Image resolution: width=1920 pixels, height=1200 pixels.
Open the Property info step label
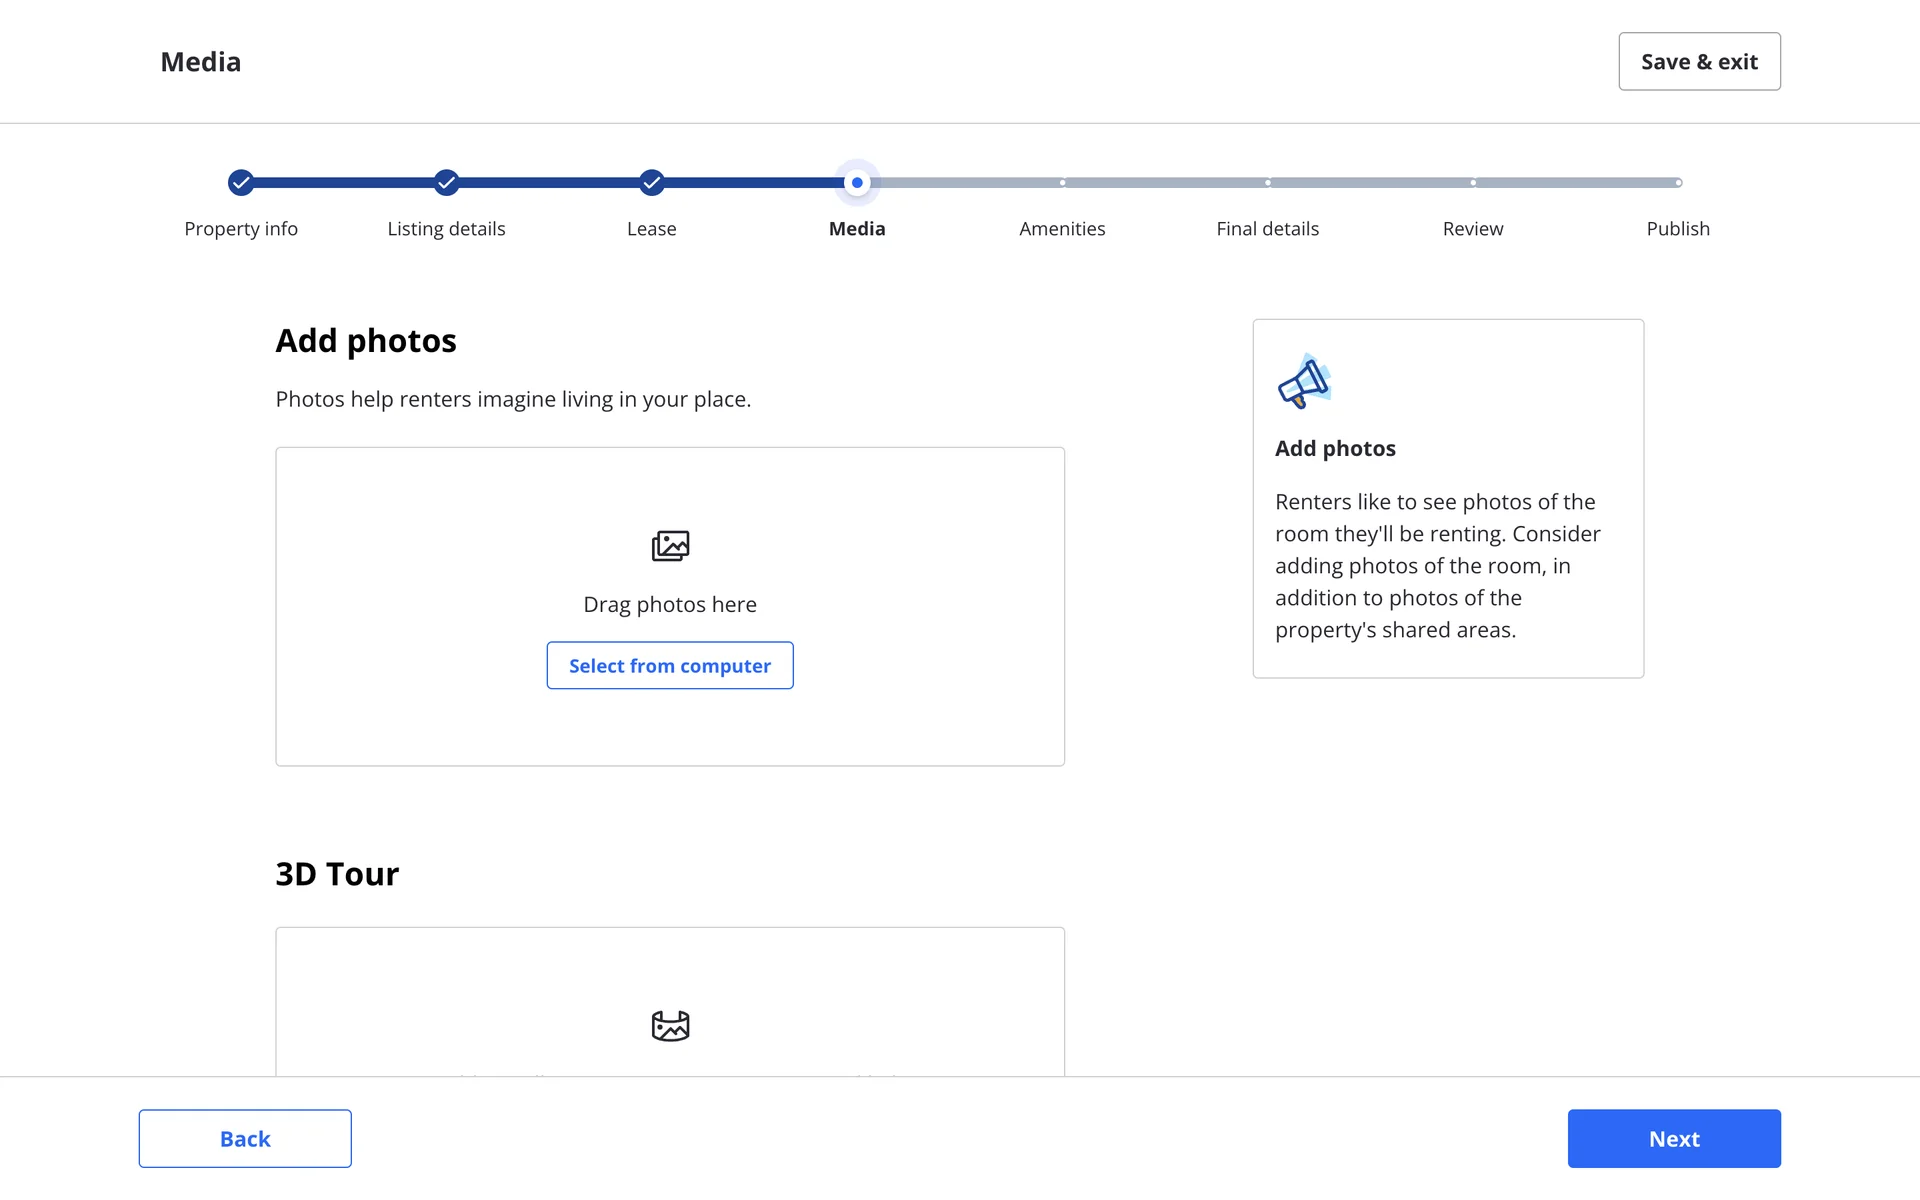click(x=241, y=229)
